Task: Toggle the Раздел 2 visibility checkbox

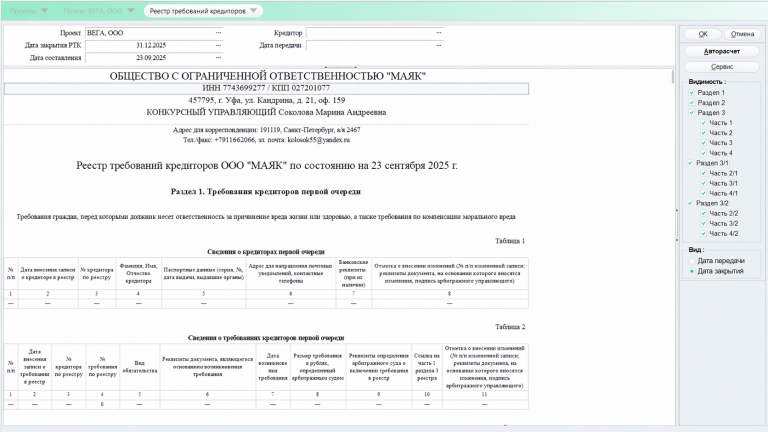Action: (x=692, y=103)
